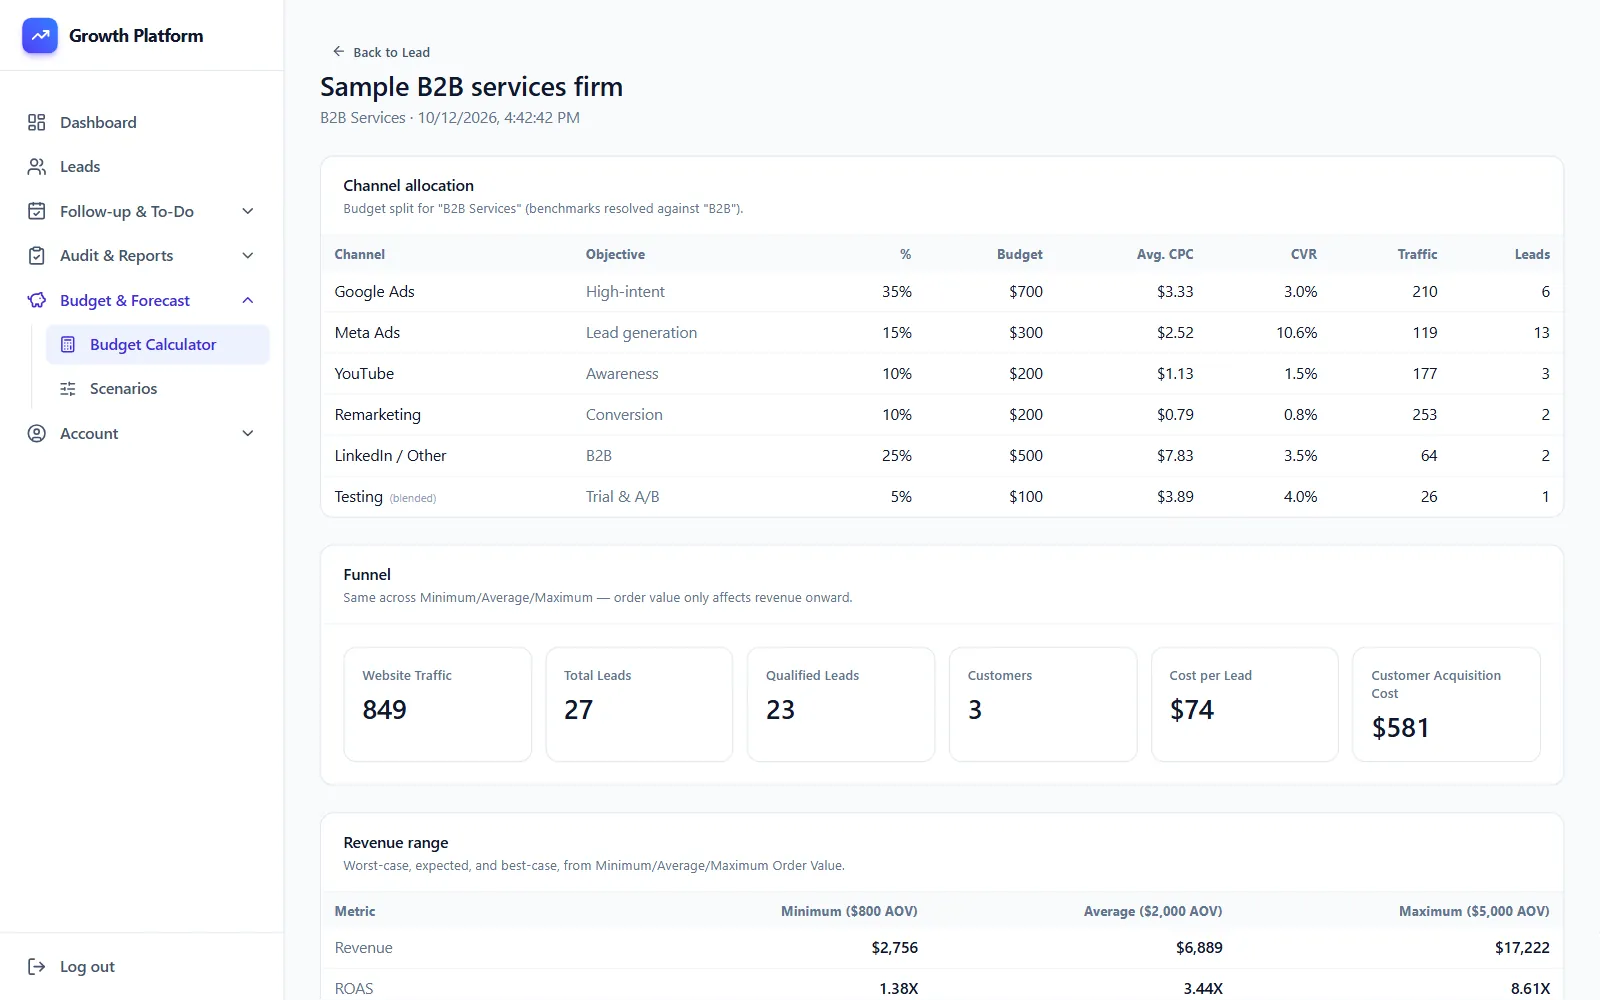The width and height of the screenshot is (1600, 1000).
Task: Click the Audit & Reports clipboard icon
Action: [37, 255]
